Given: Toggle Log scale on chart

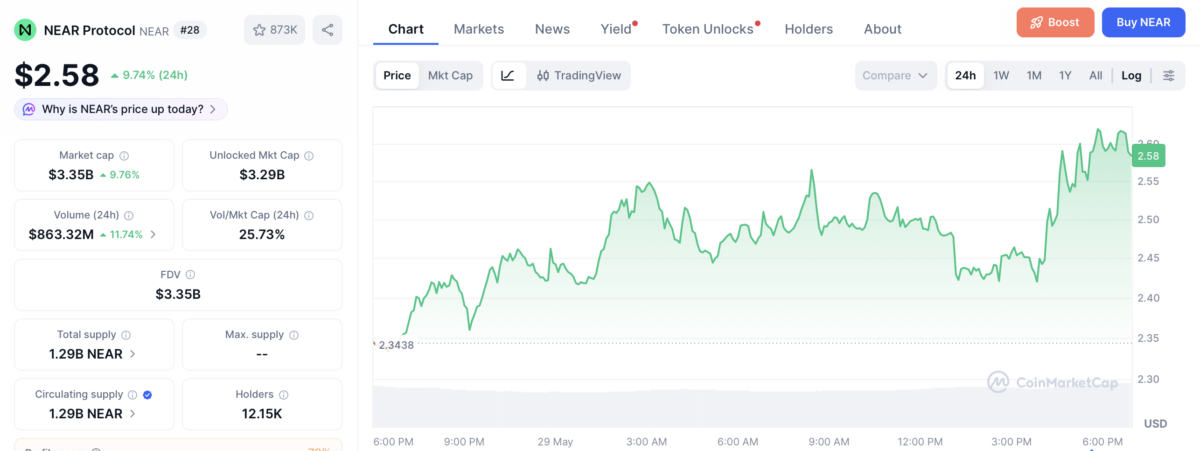Looking at the screenshot, I should (1131, 75).
